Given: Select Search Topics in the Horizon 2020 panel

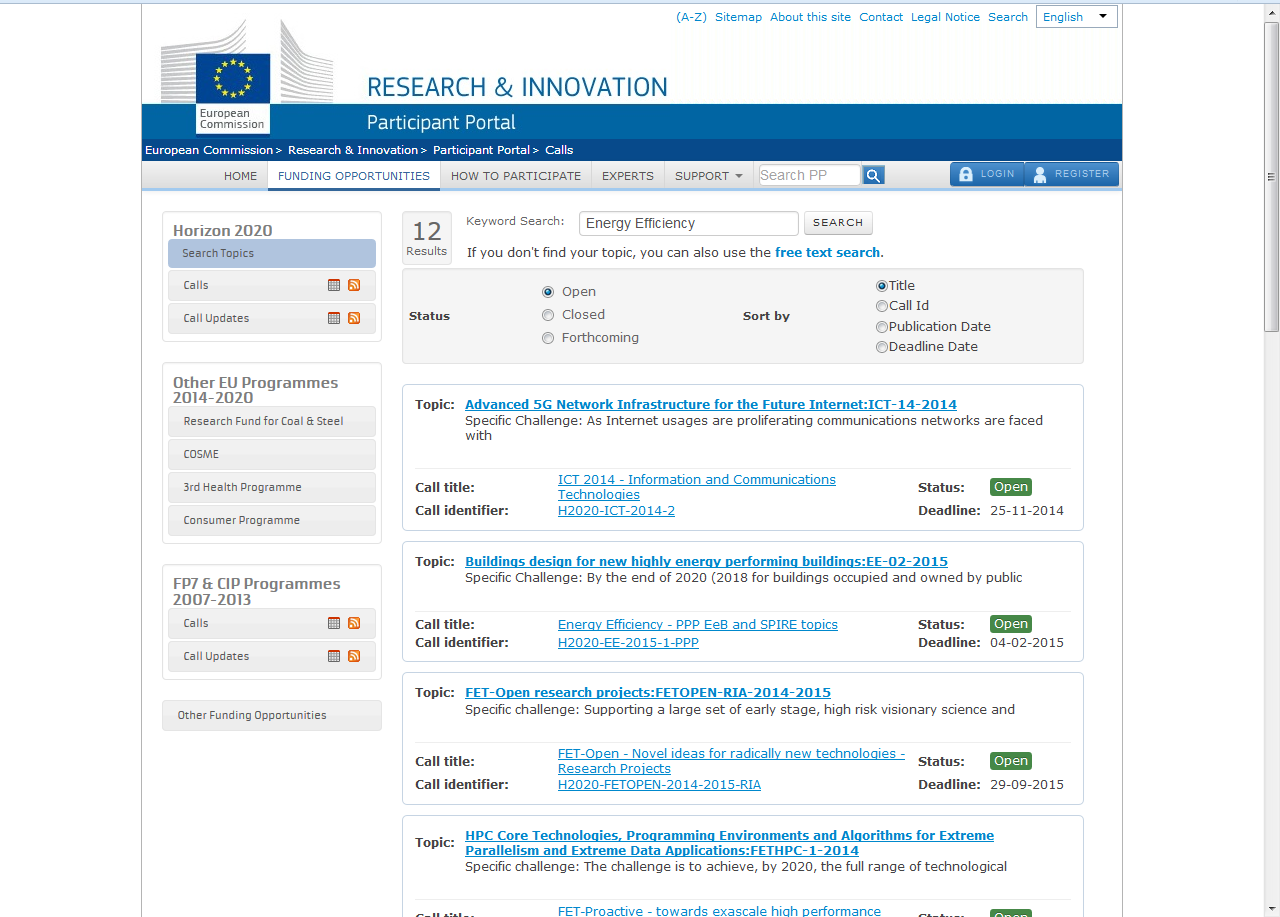Looking at the screenshot, I should tap(272, 253).
